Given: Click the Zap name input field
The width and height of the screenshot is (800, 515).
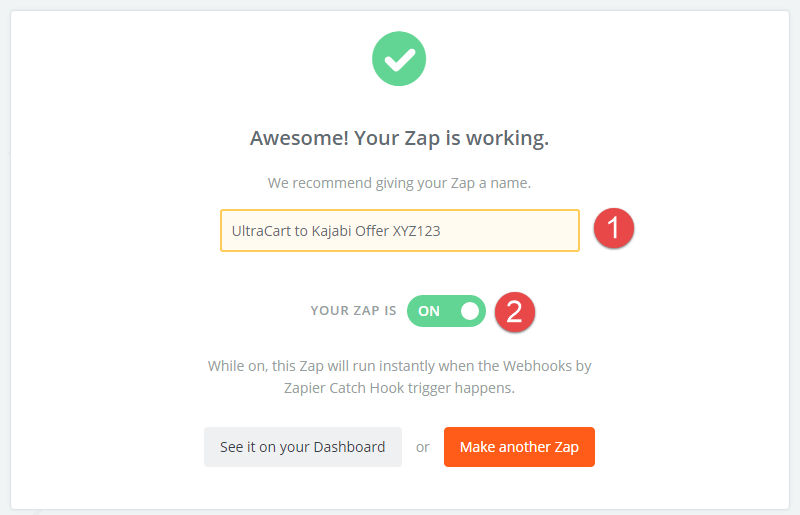Looking at the screenshot, I should coord(400,231).
